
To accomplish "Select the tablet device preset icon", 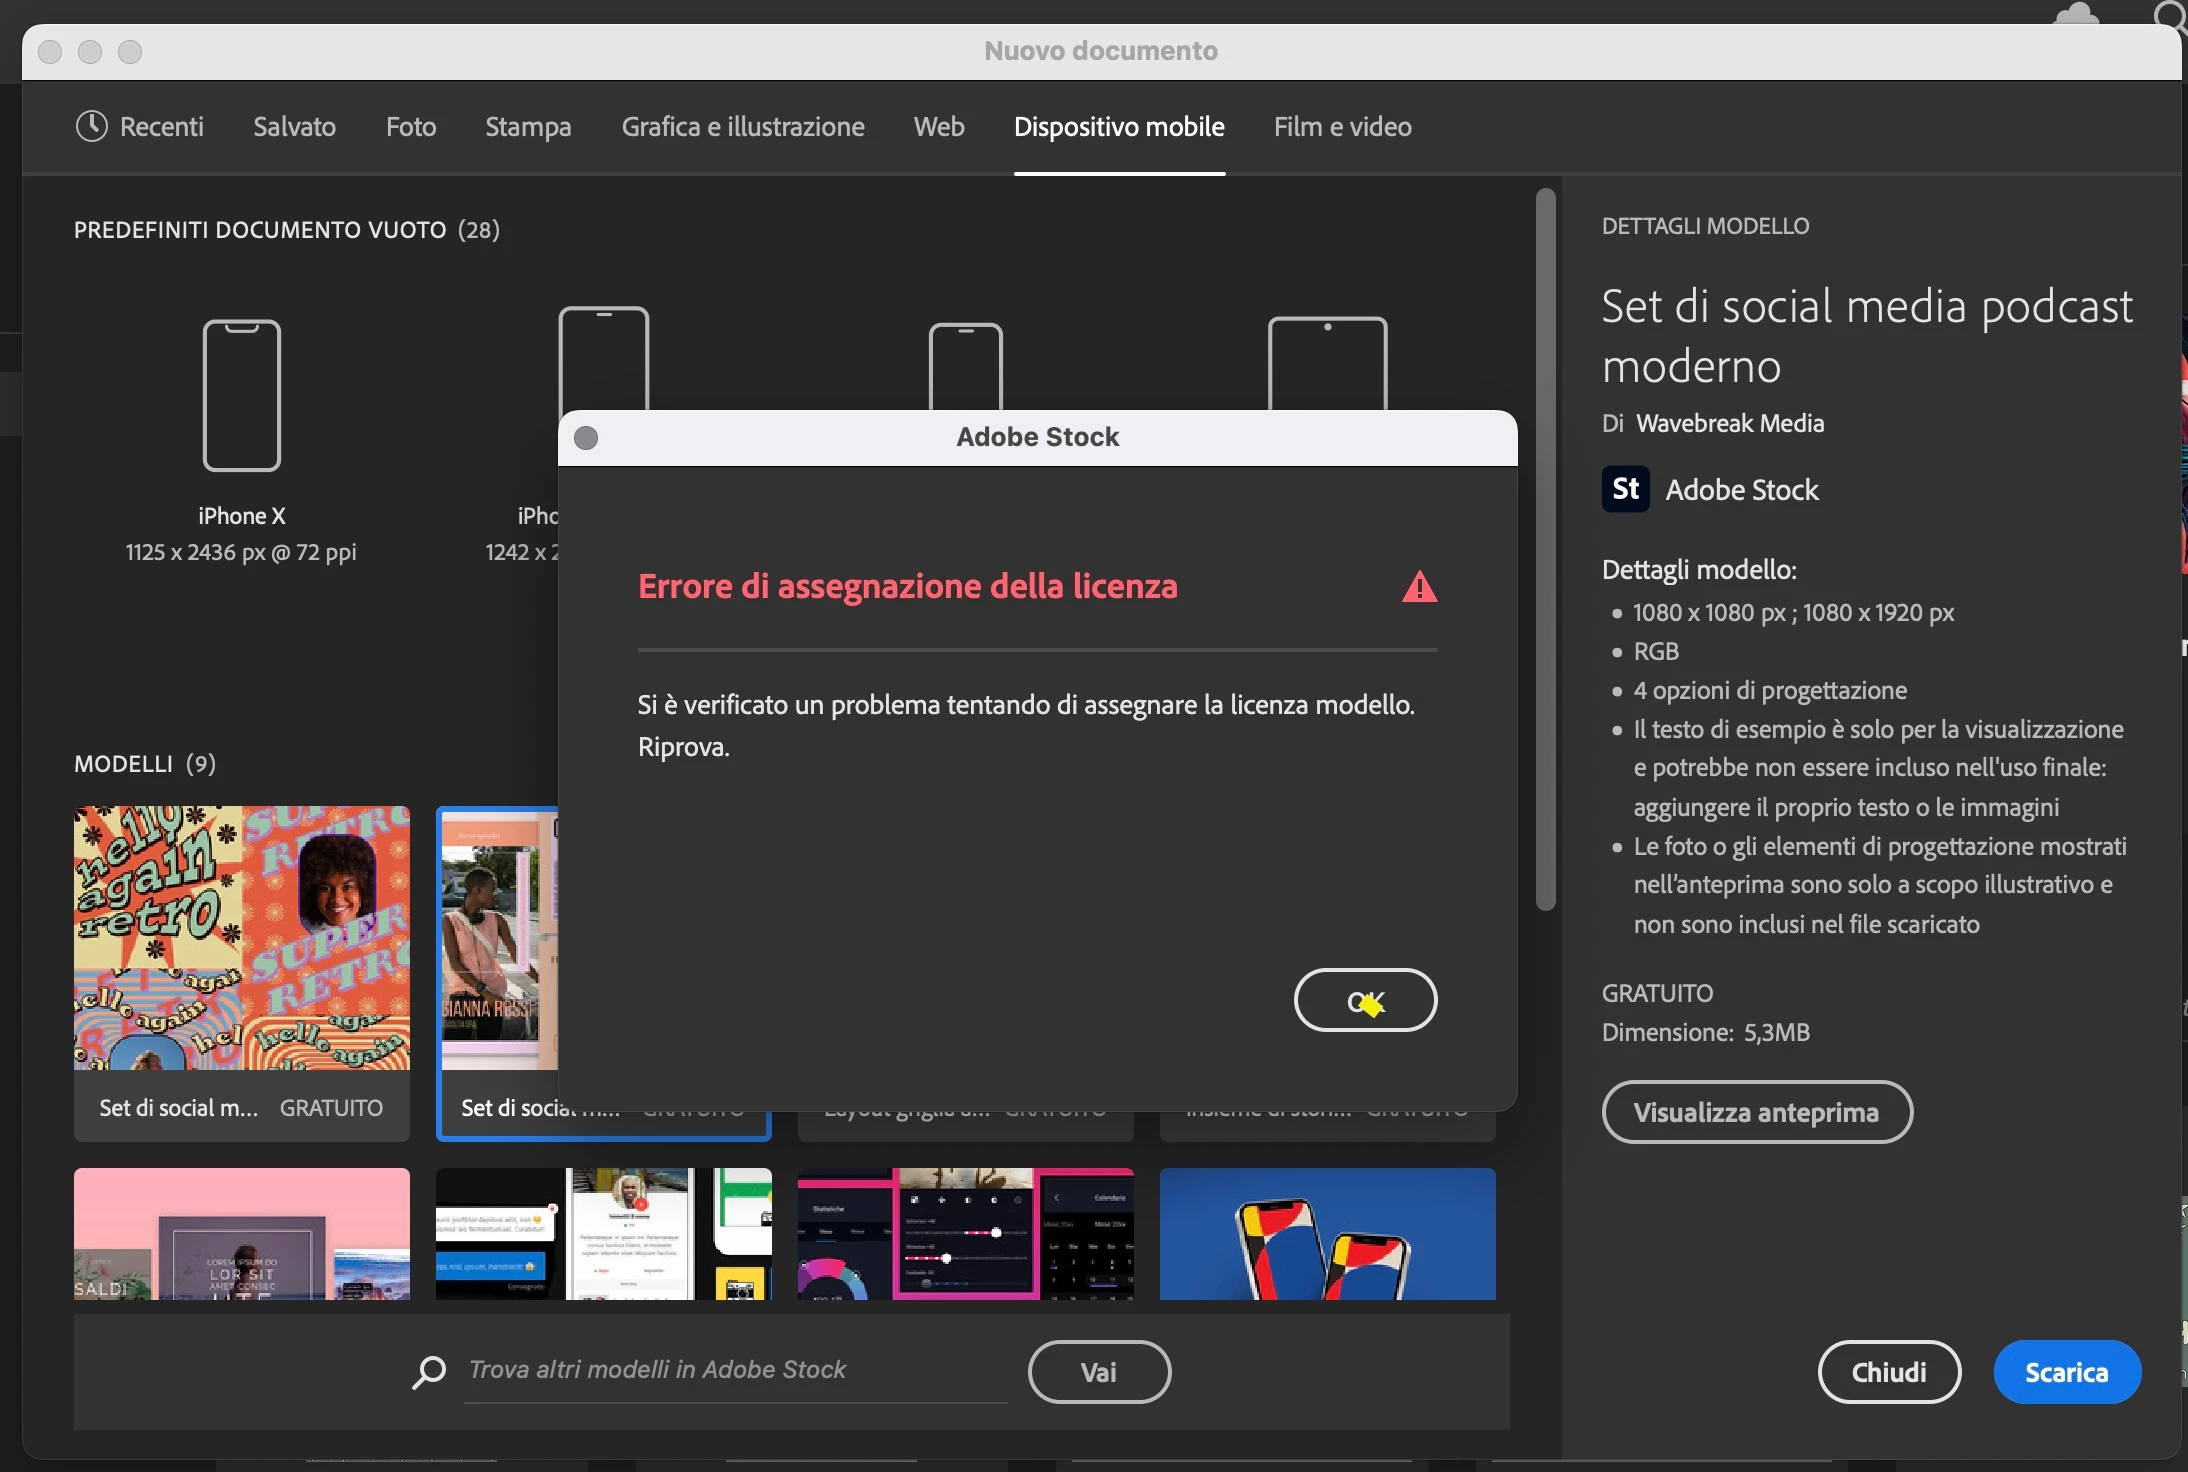I will (1327, 362).
